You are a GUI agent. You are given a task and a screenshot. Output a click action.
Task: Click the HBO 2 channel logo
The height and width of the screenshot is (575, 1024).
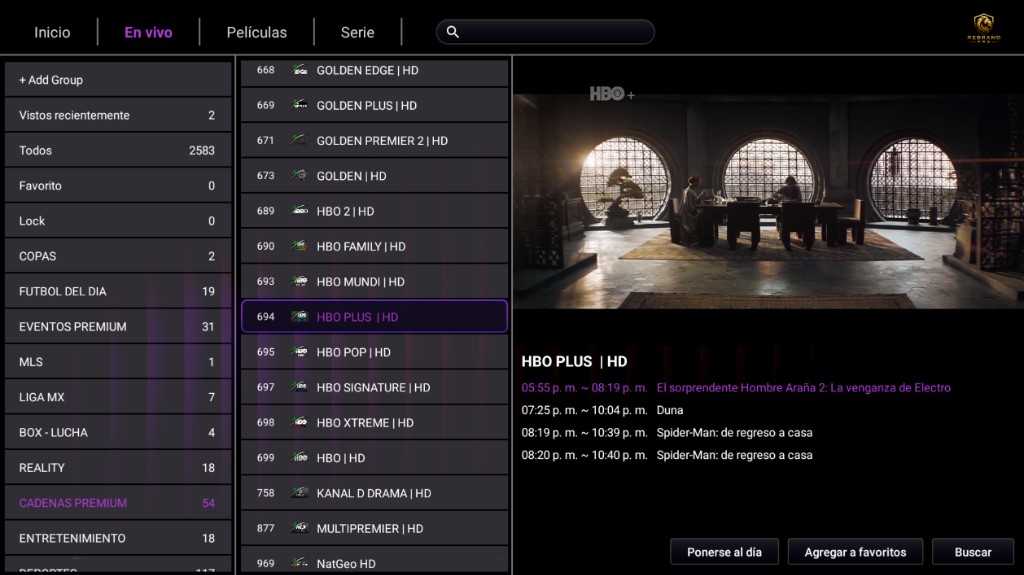(300, 211)
